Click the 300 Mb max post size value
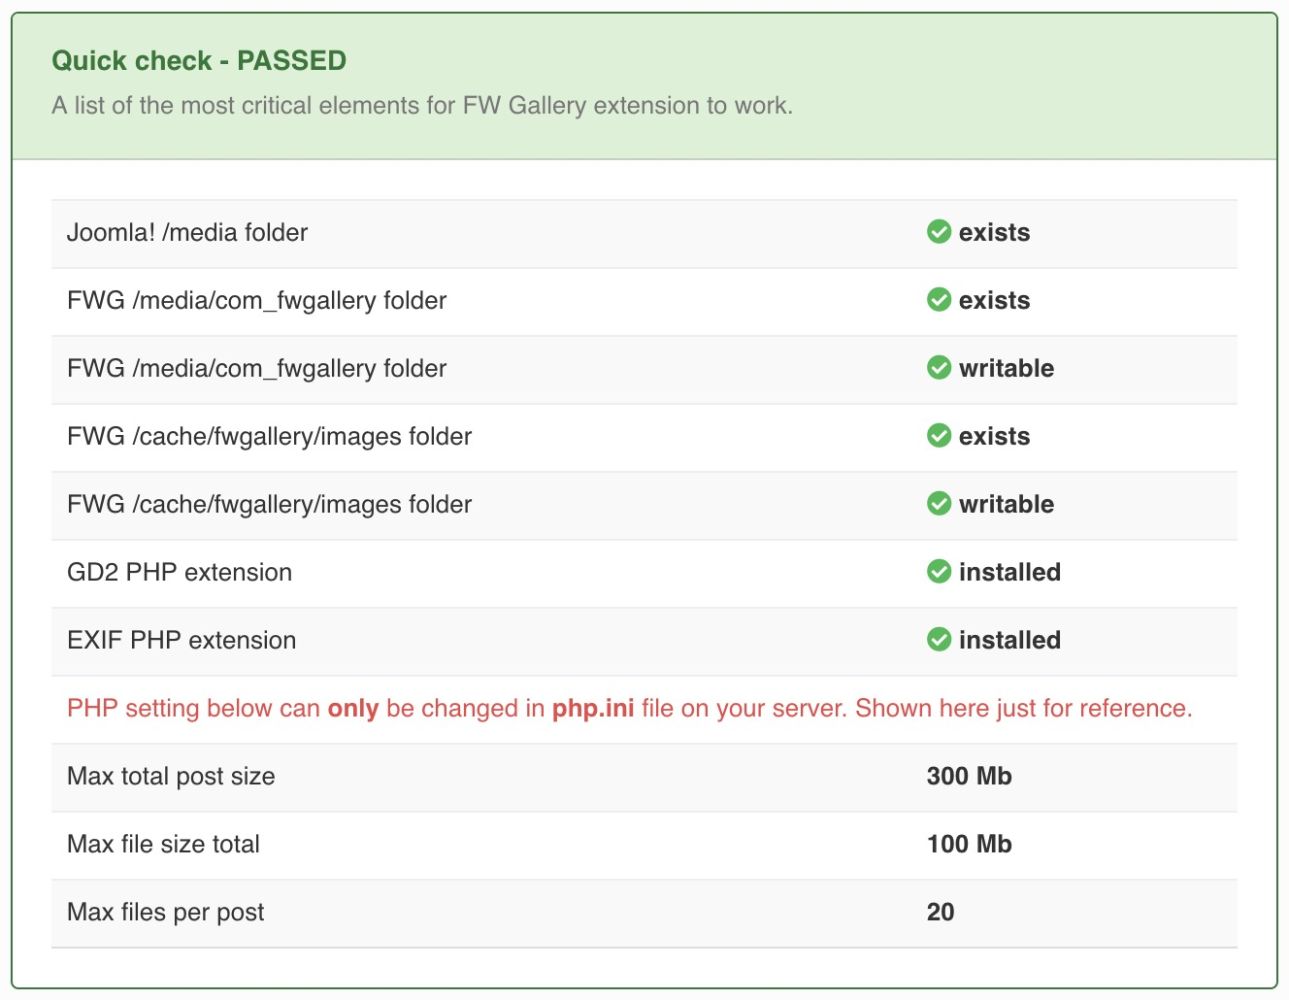 (969, 776)
